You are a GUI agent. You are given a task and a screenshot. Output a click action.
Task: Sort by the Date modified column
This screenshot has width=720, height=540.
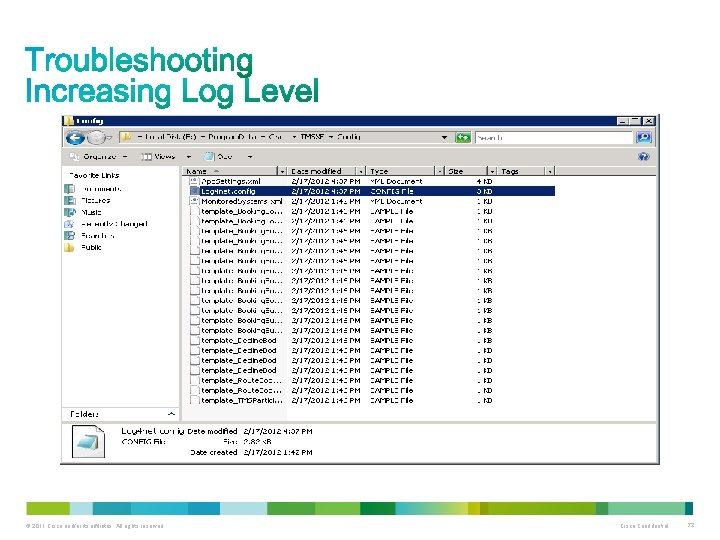click(322, 171)
